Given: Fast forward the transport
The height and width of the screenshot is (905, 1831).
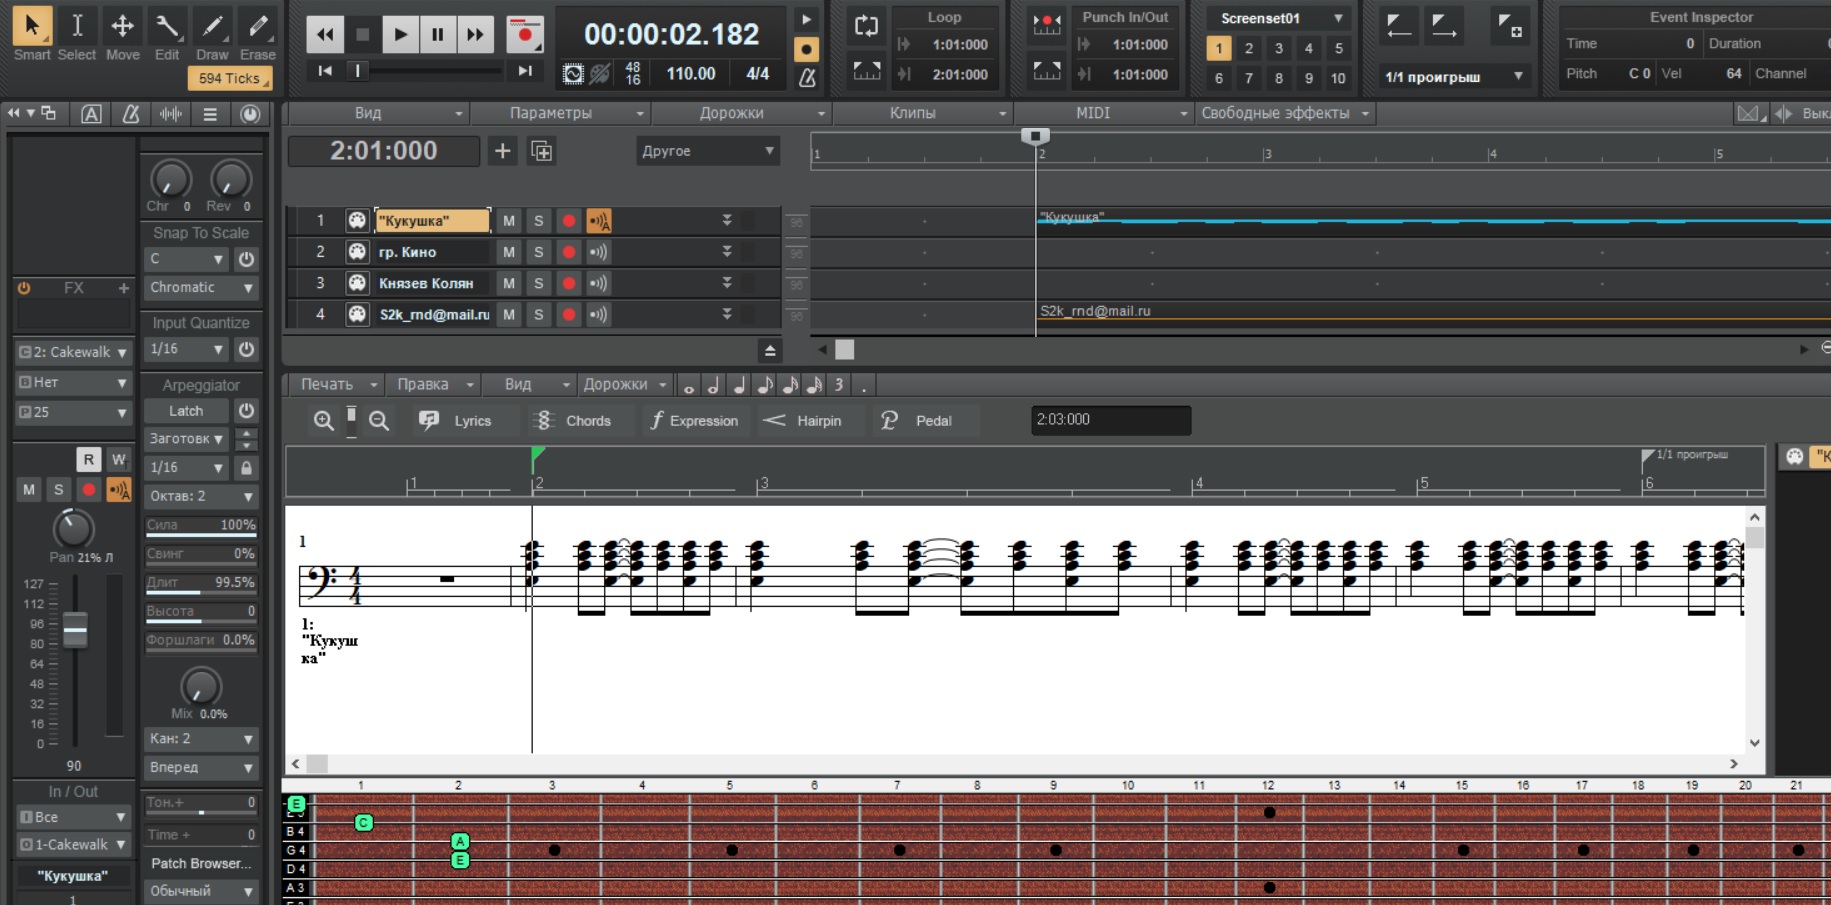Looking at the screenshot, I should click(x=475, y=34).
